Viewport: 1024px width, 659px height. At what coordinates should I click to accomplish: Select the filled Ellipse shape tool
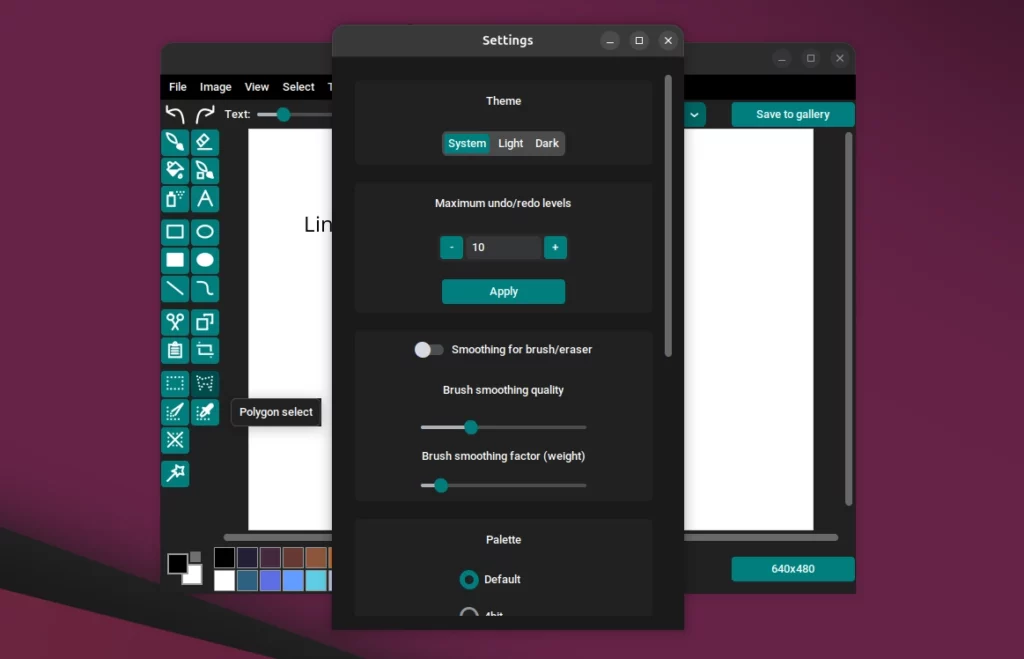click(205, 260)
